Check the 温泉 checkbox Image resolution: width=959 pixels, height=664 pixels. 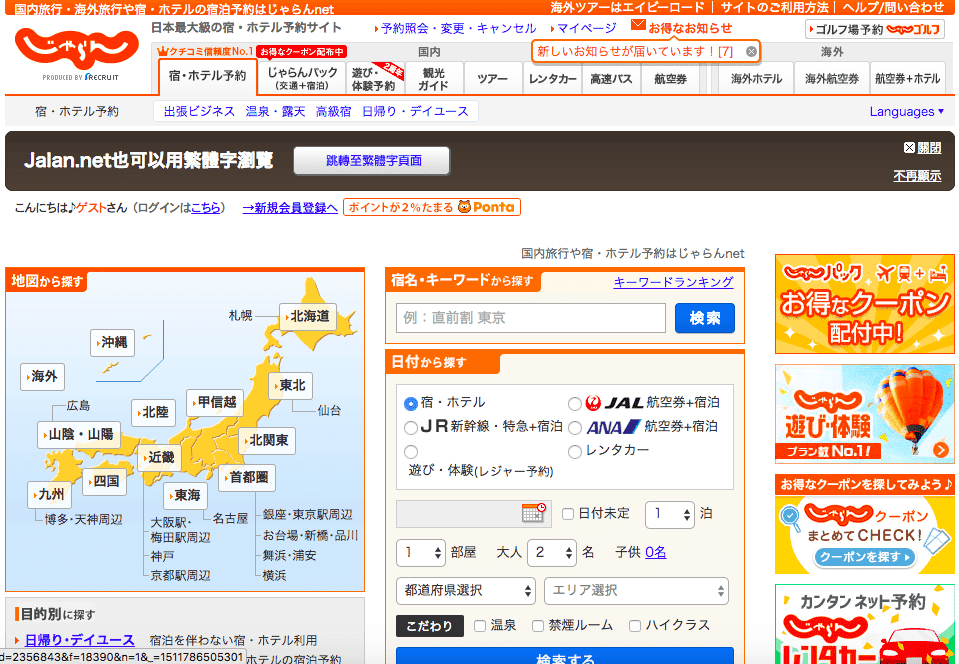[480, 625]
